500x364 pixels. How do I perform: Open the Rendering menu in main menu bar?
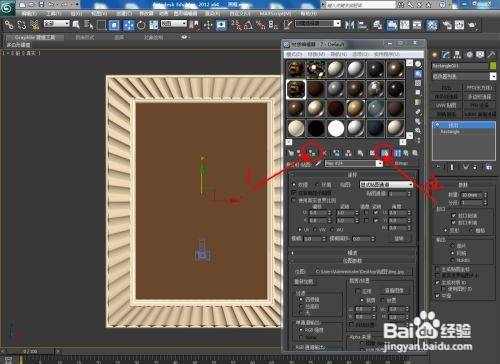click(212, 14)
